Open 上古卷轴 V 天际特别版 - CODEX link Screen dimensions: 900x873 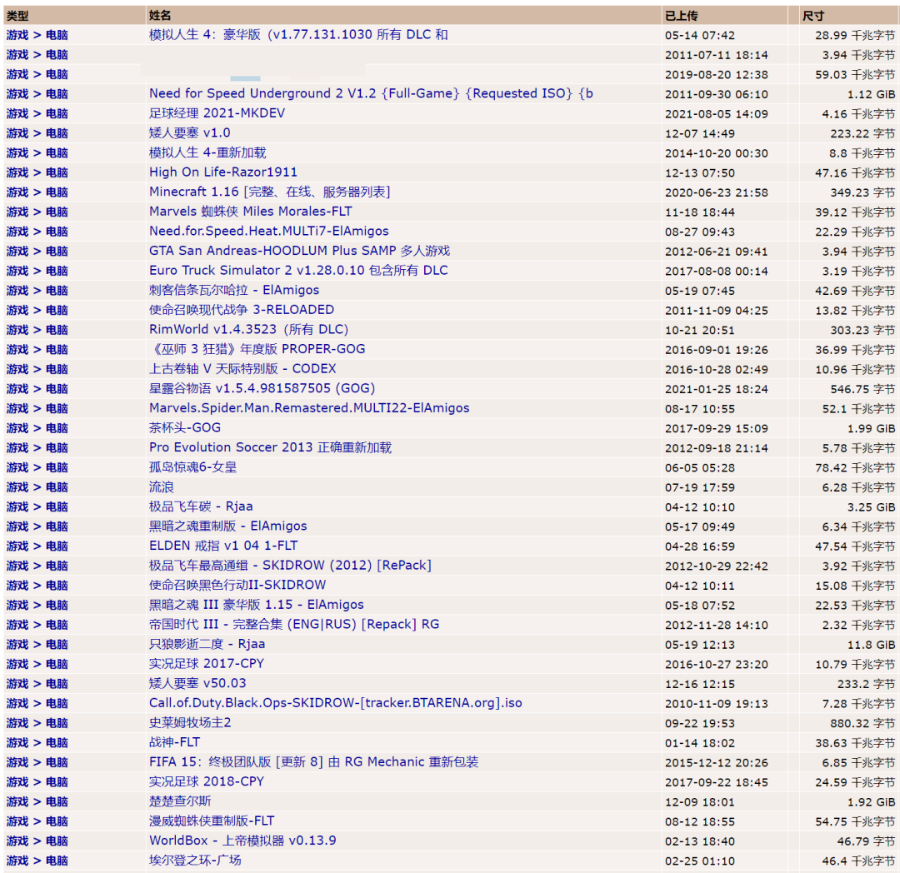[242, 368]
